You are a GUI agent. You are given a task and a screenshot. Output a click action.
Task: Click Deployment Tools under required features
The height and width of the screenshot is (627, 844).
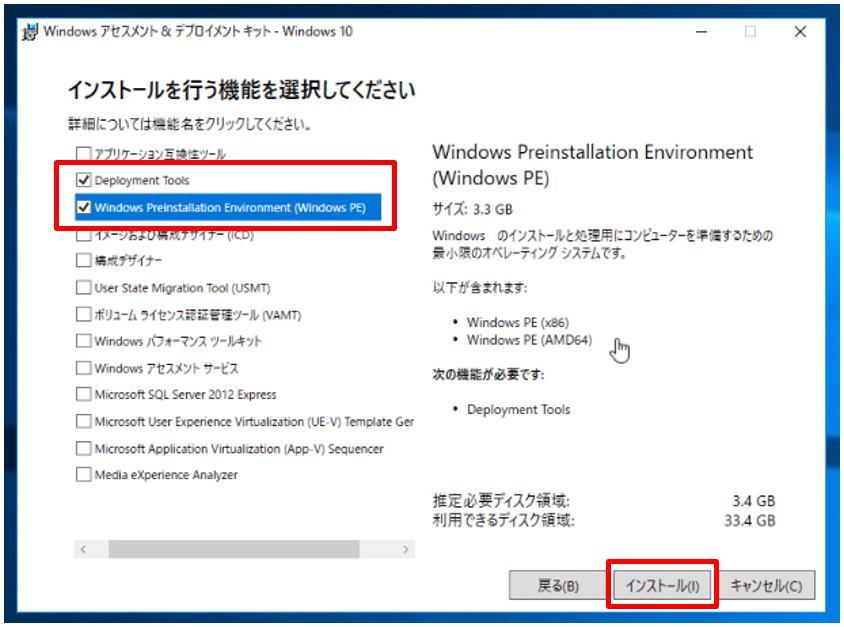click(518, 410)
